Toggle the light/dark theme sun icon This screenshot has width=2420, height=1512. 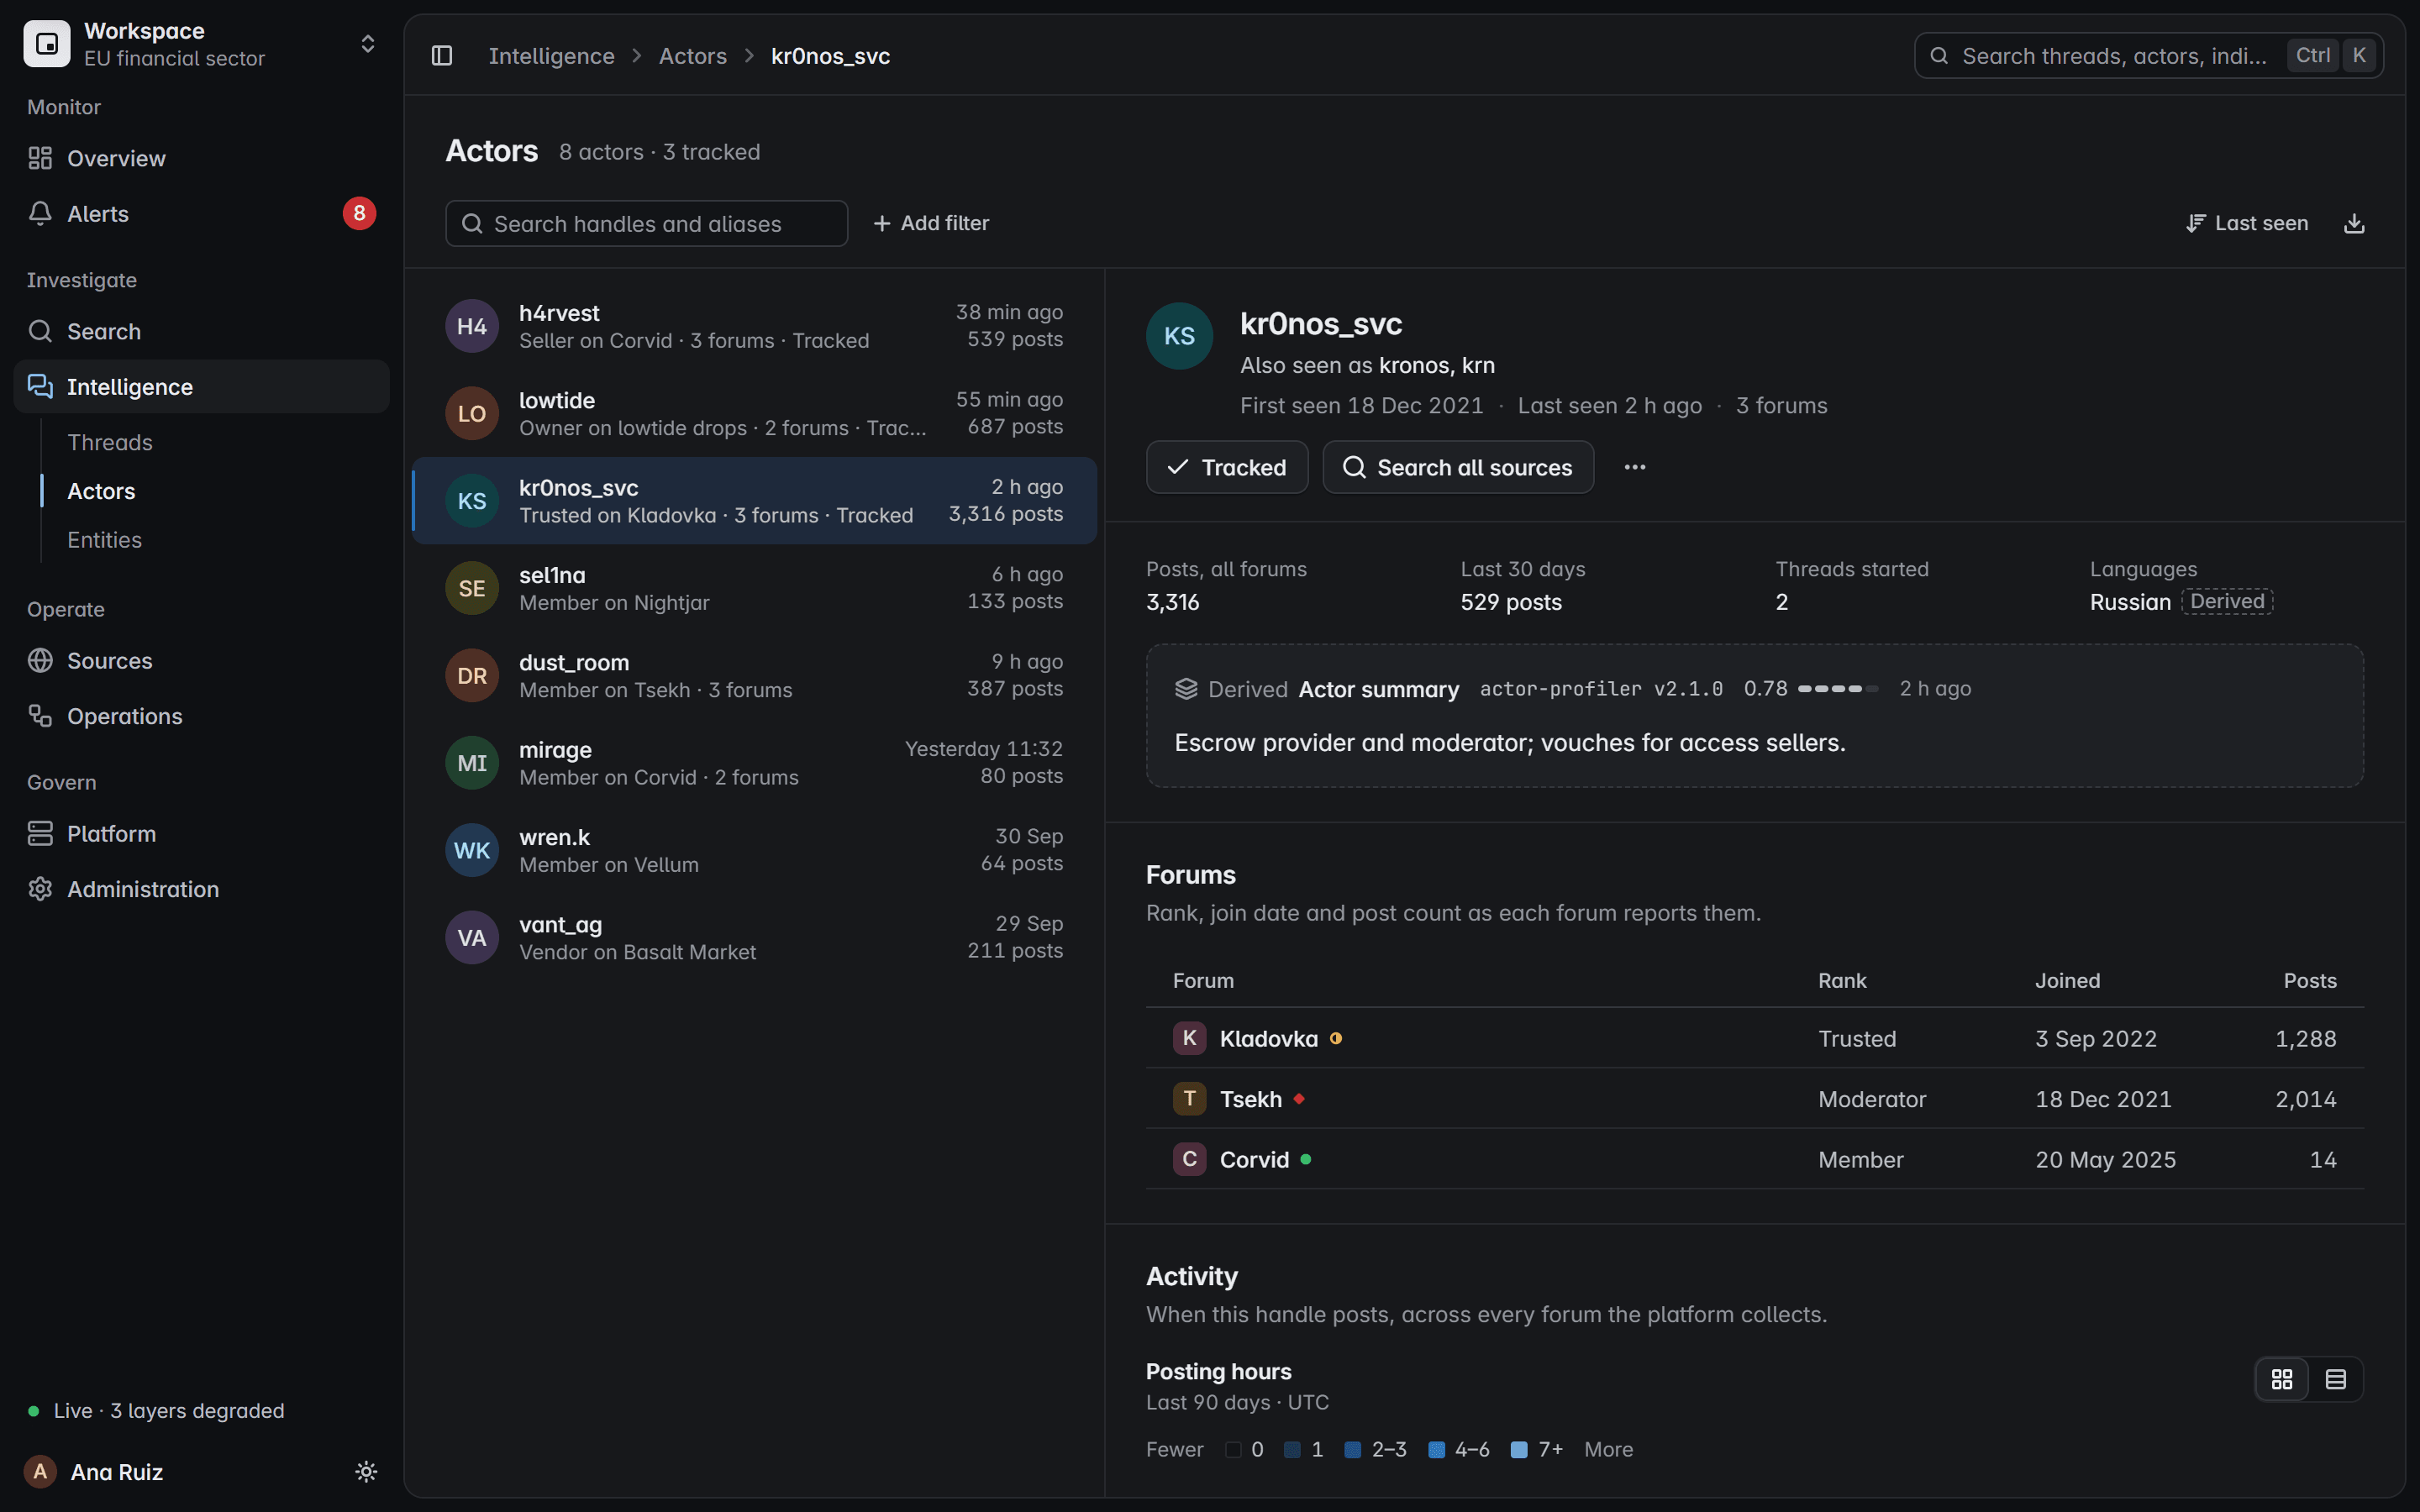click(366, 1471)
